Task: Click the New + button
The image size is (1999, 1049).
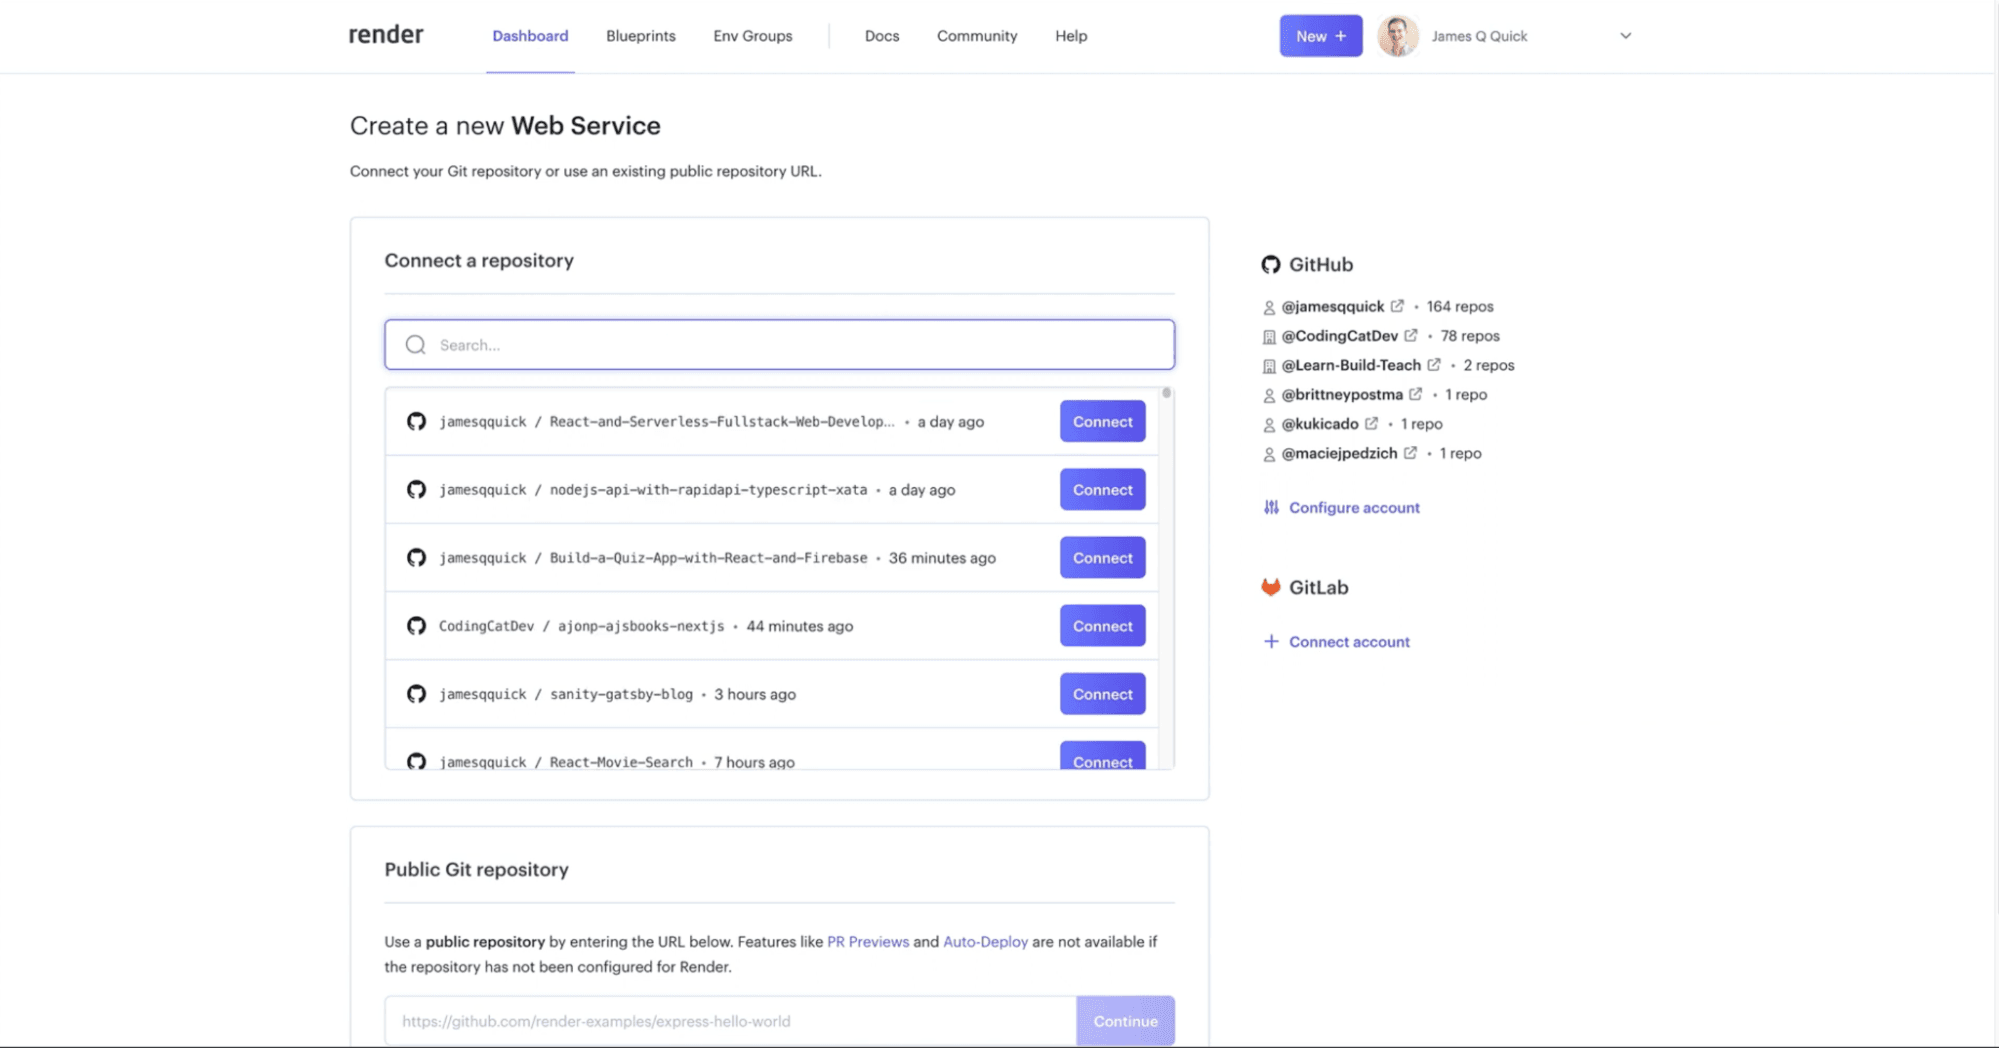Action: click(x=1321, y=36)
